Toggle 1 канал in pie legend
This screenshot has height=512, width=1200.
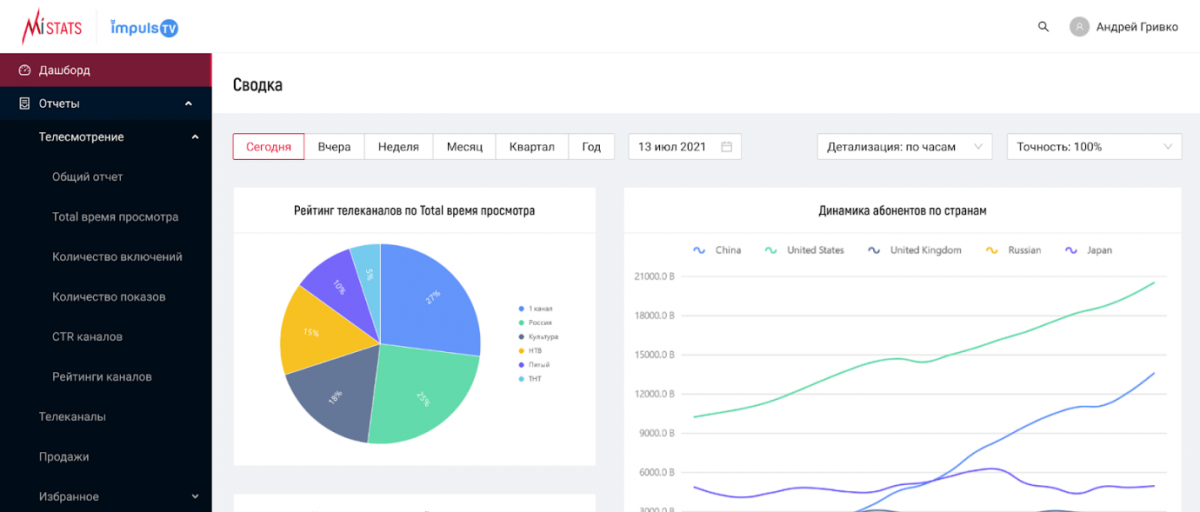click(x=536, y=308)
